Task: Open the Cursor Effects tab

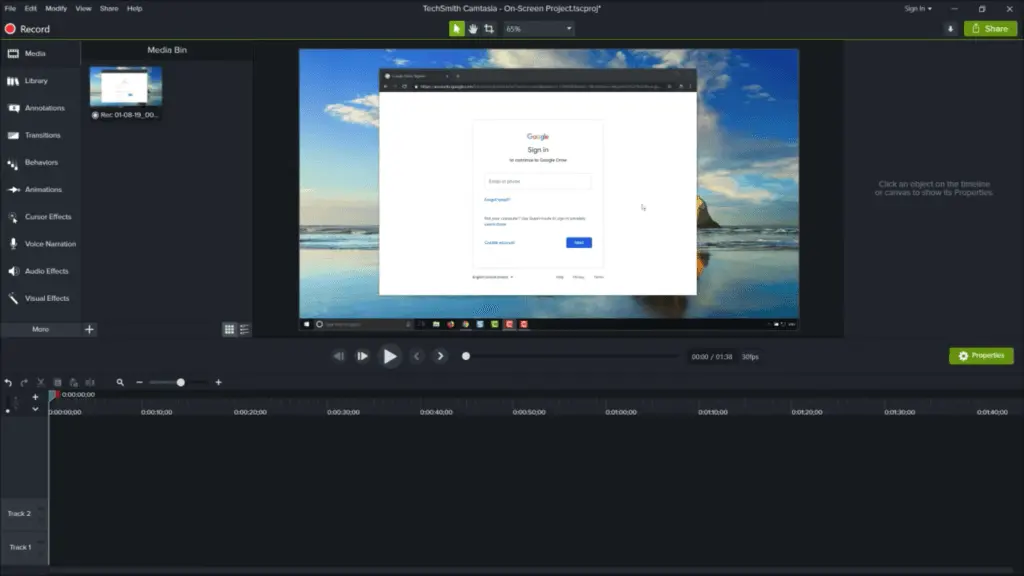Action: 40,217
